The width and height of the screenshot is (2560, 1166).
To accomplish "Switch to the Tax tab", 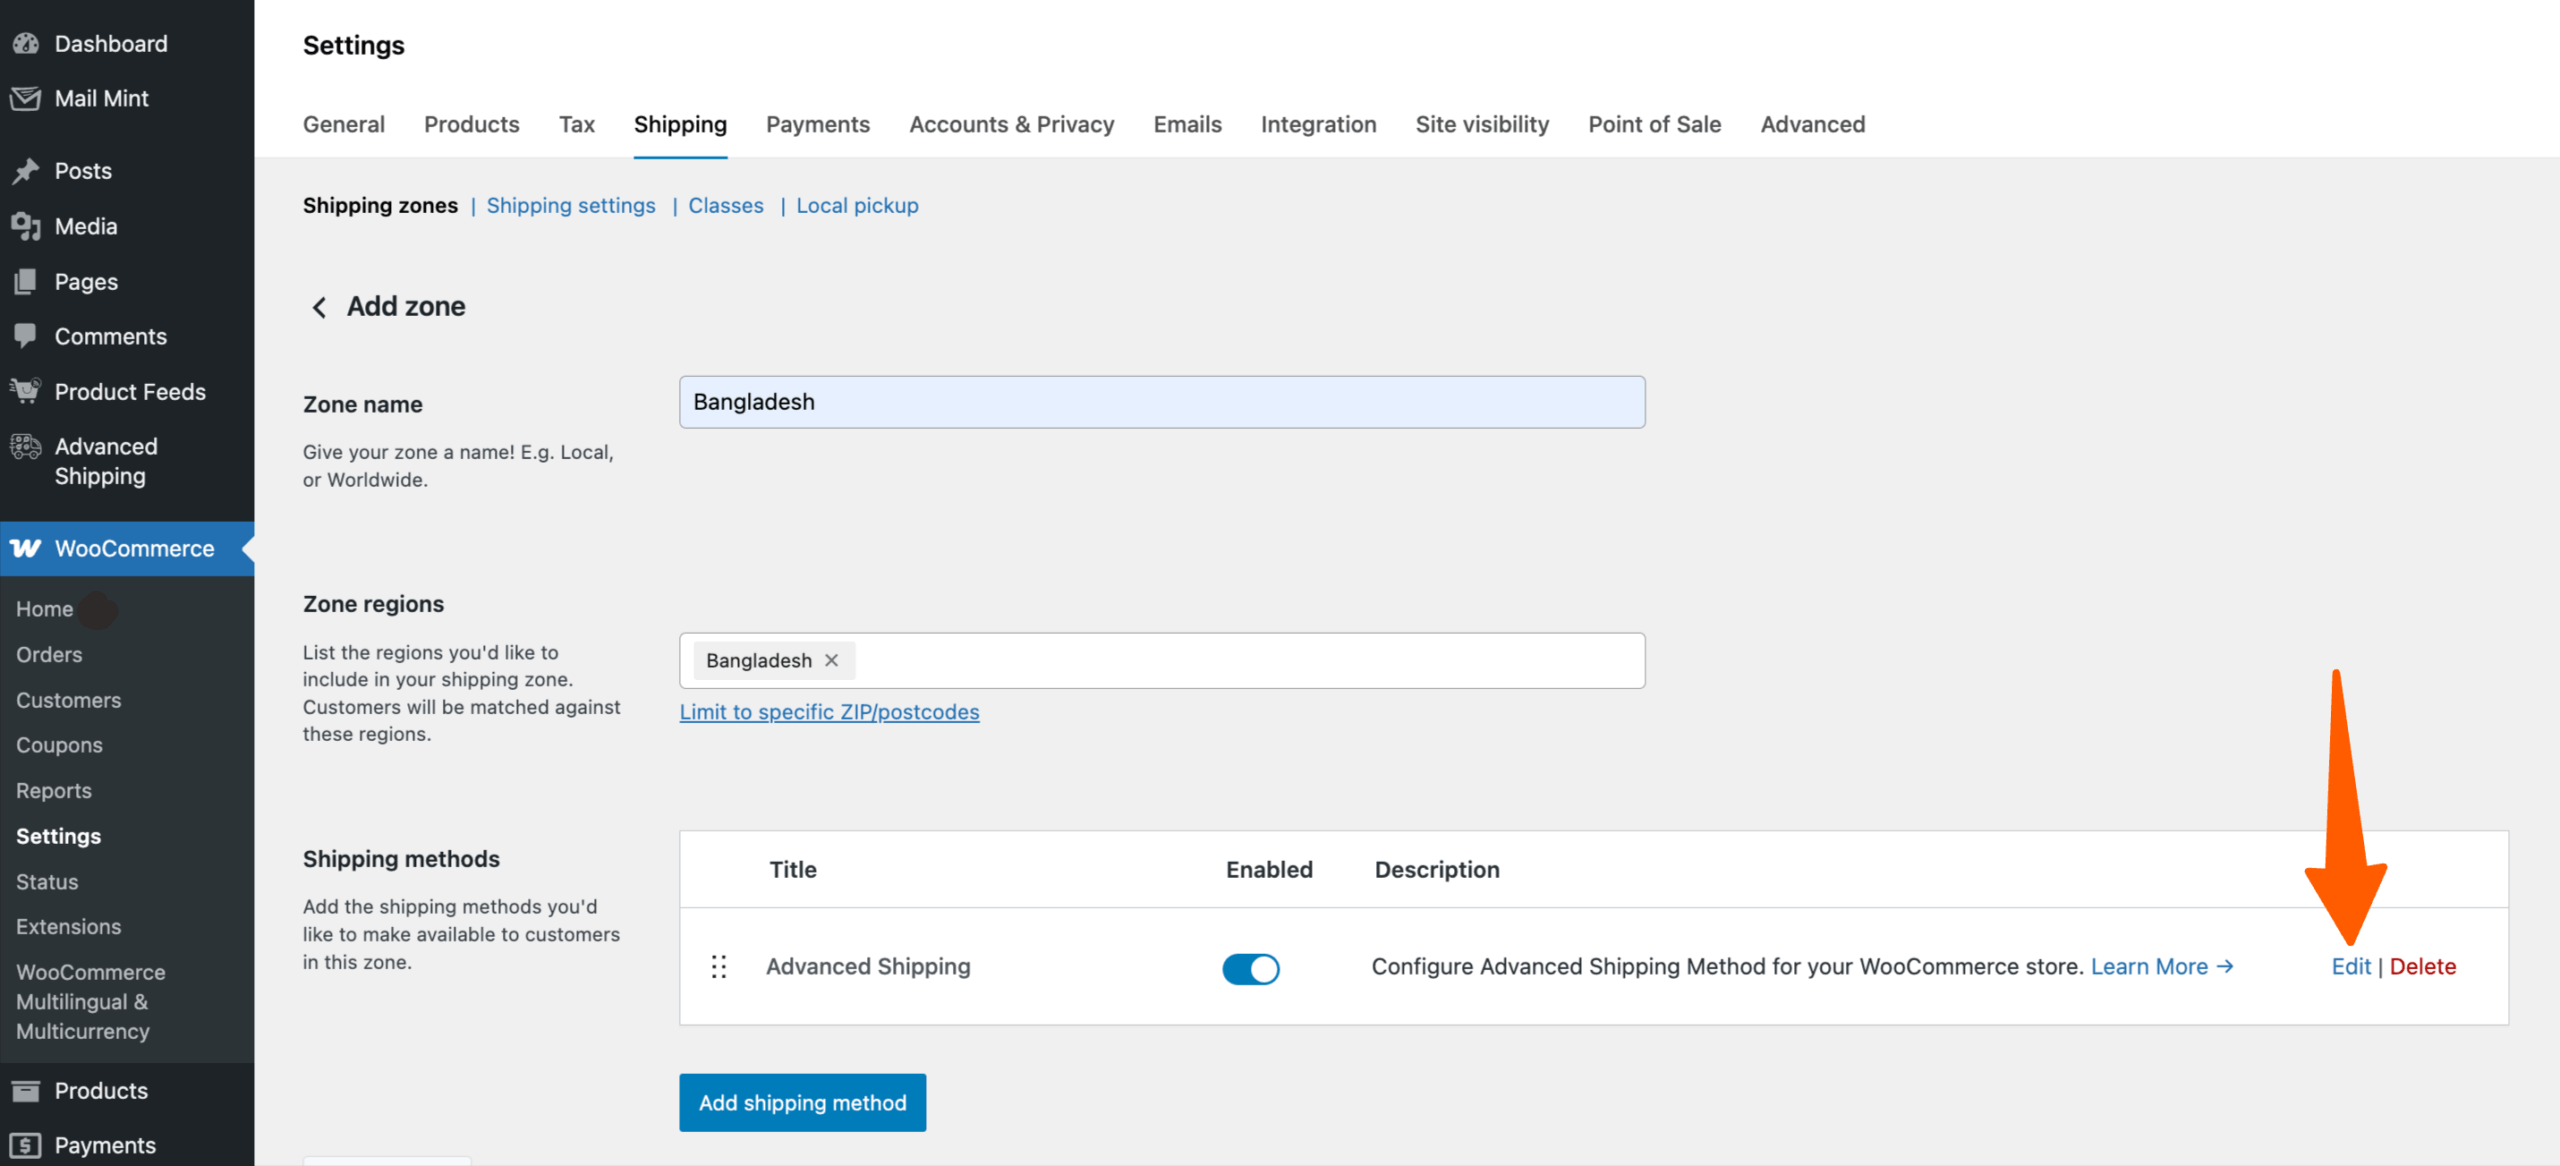I will tap(577, 124).
